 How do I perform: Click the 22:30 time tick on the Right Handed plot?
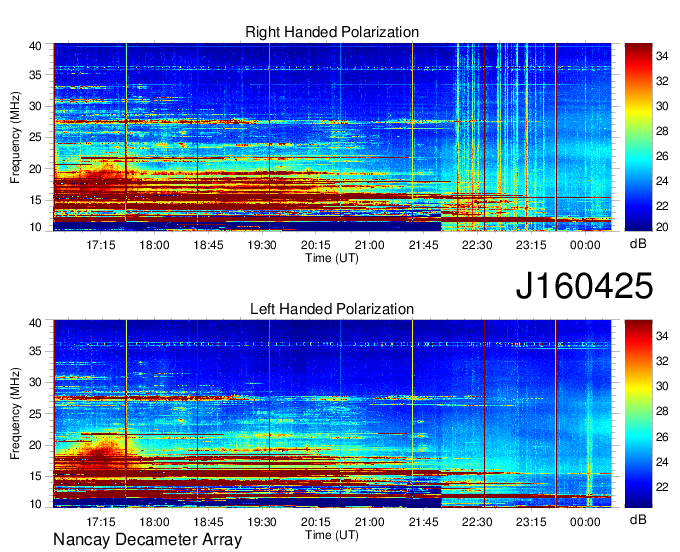coord(477,245)
